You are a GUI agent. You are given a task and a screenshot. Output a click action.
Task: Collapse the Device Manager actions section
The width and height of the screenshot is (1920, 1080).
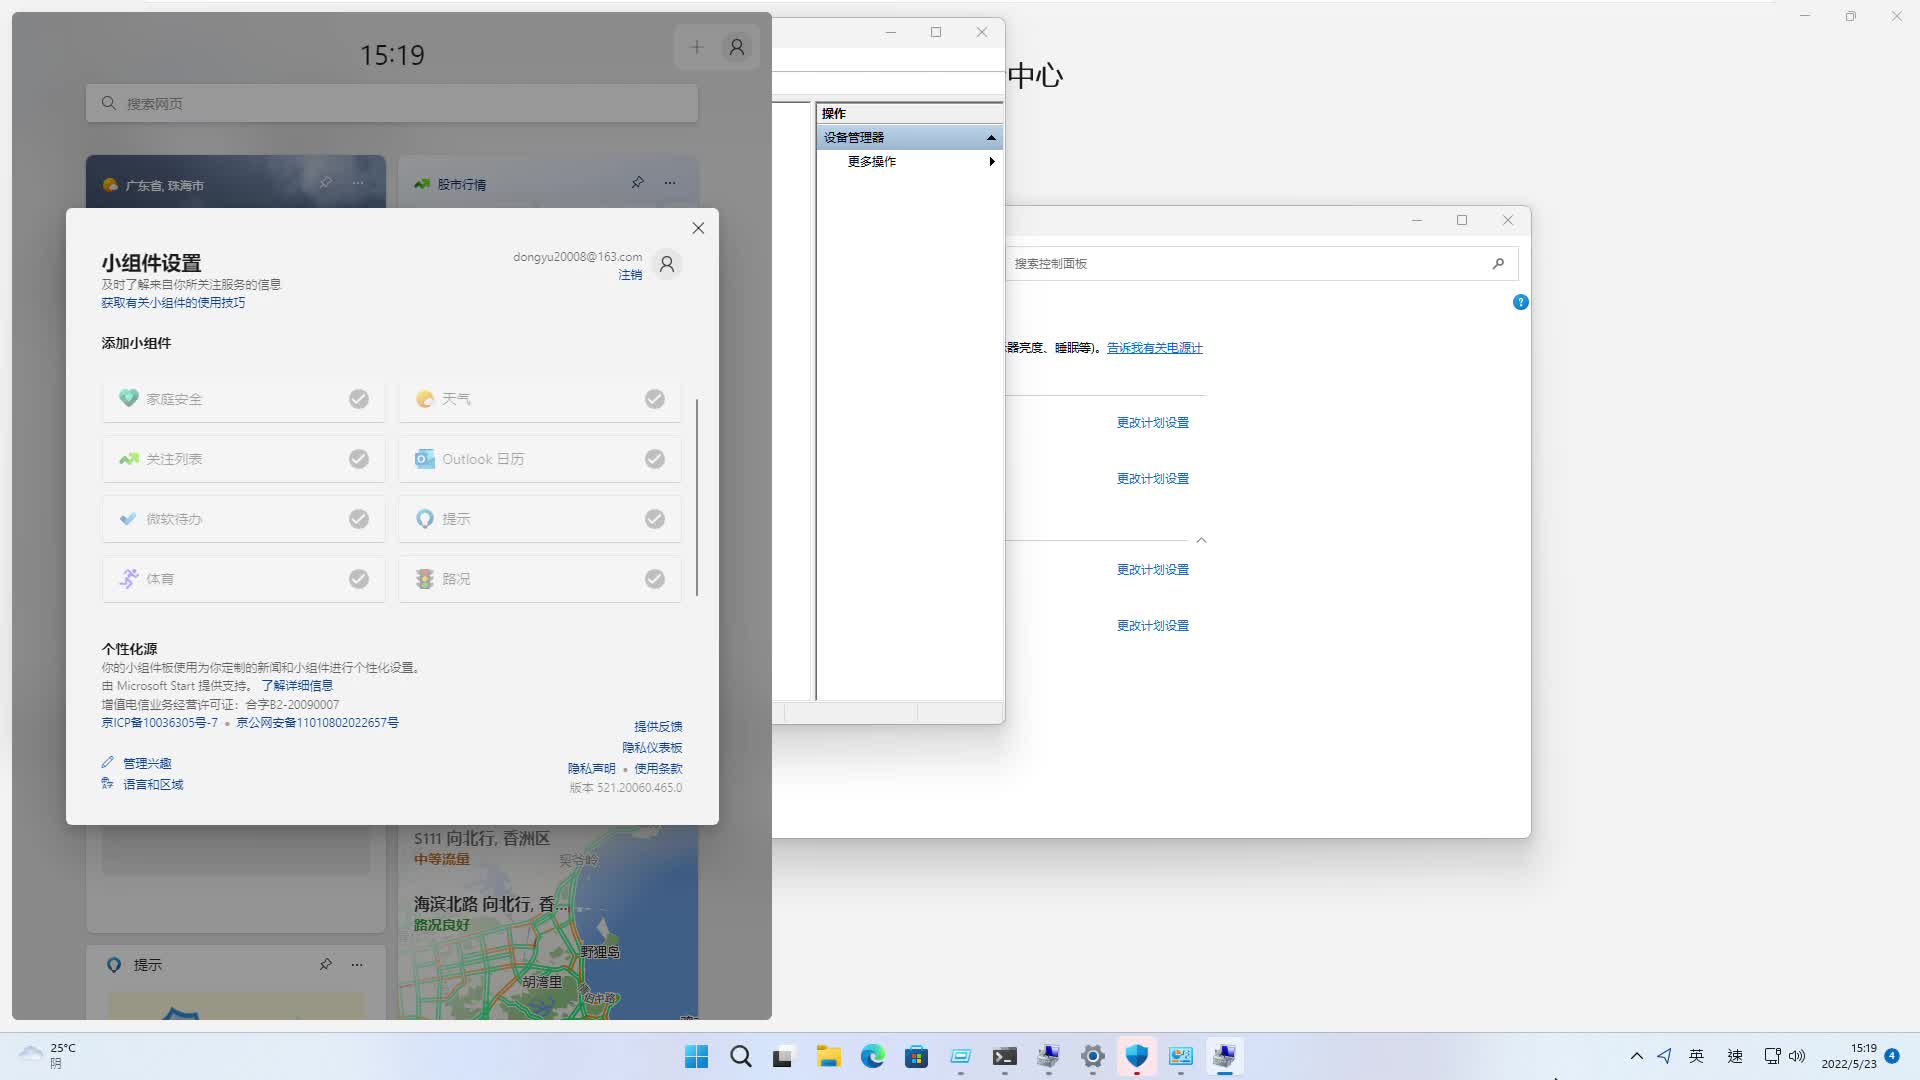(x=991, y=138)
